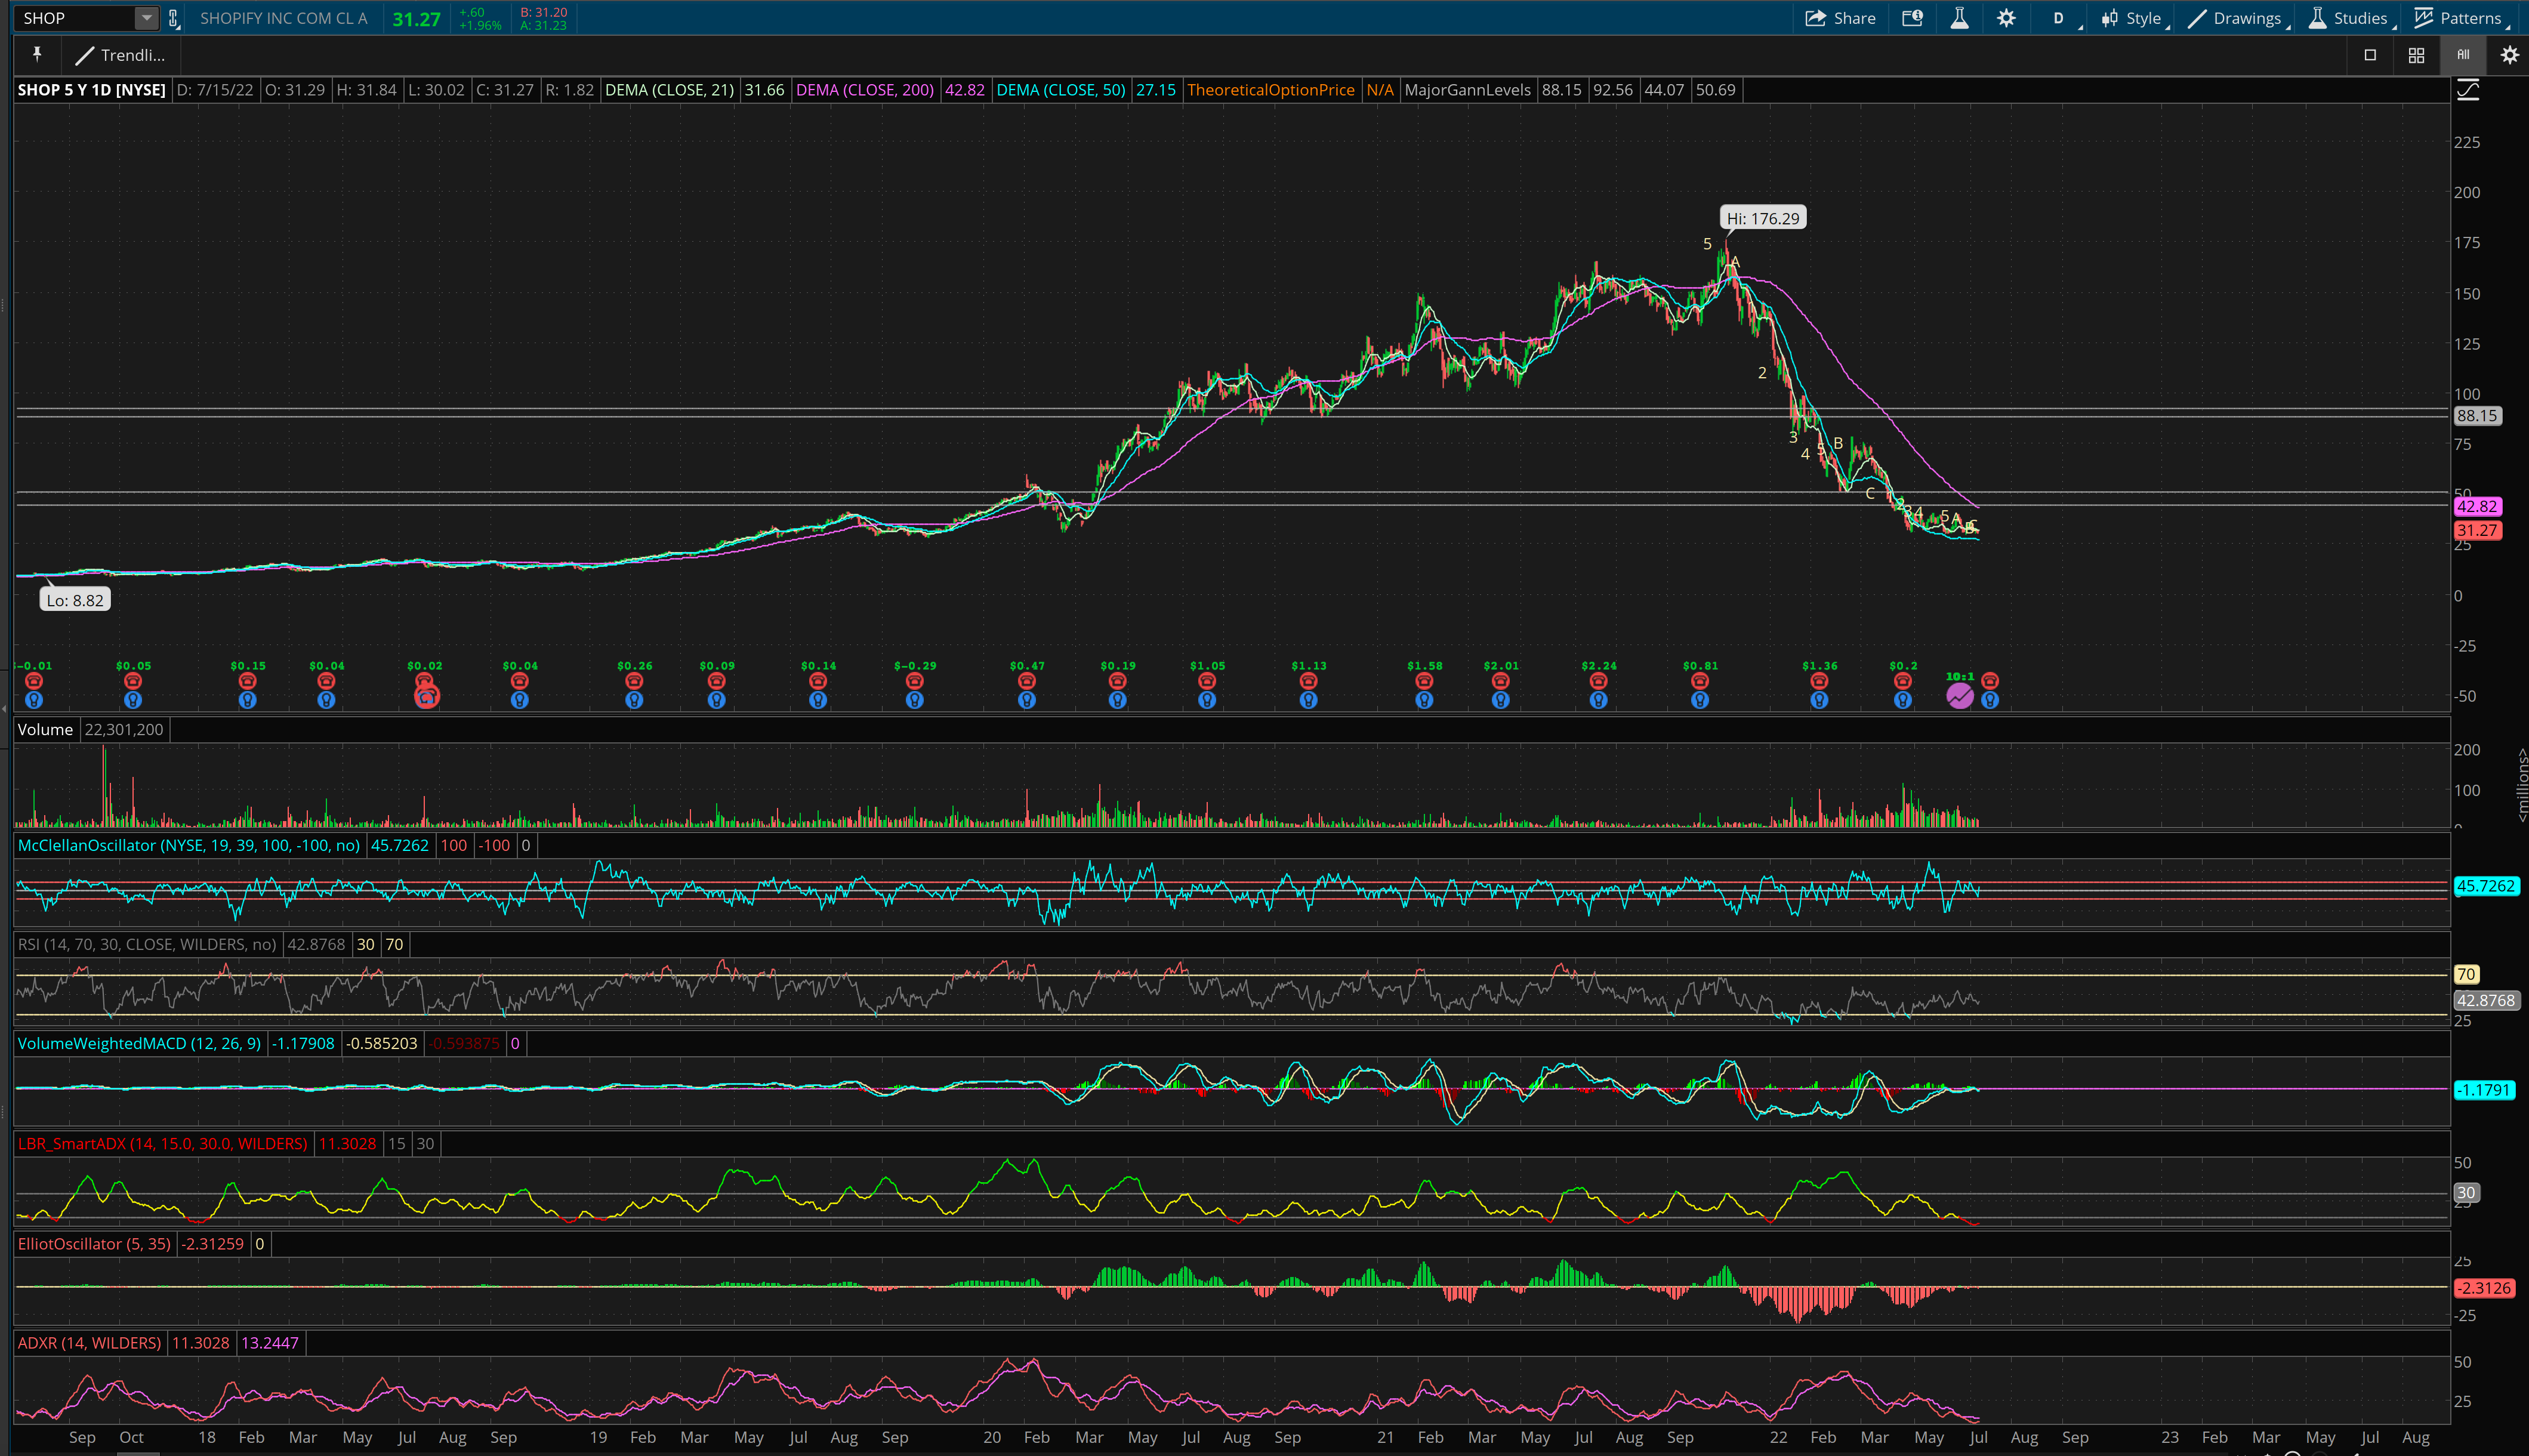
Task: Click the RSI (14, 70, 30) study header
Action: (147, 945)
